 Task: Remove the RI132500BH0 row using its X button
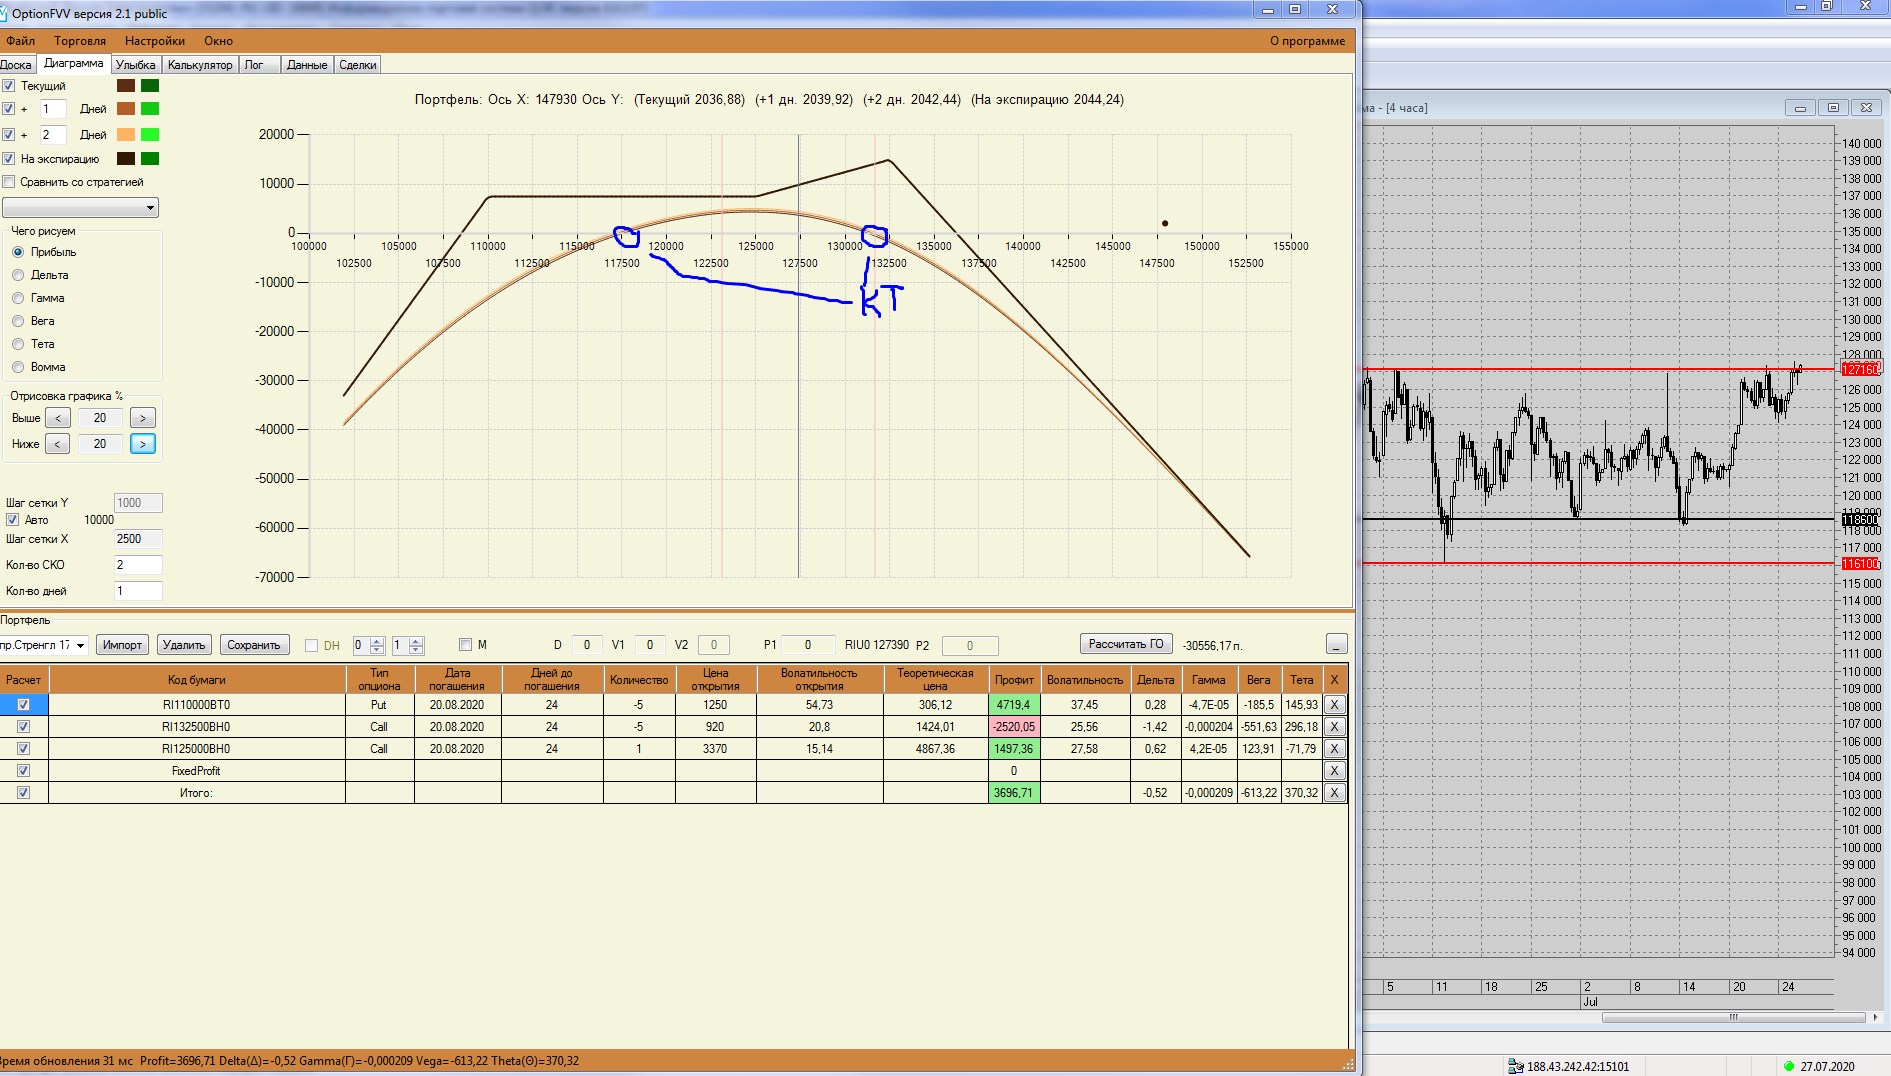tap(1334, 727)
